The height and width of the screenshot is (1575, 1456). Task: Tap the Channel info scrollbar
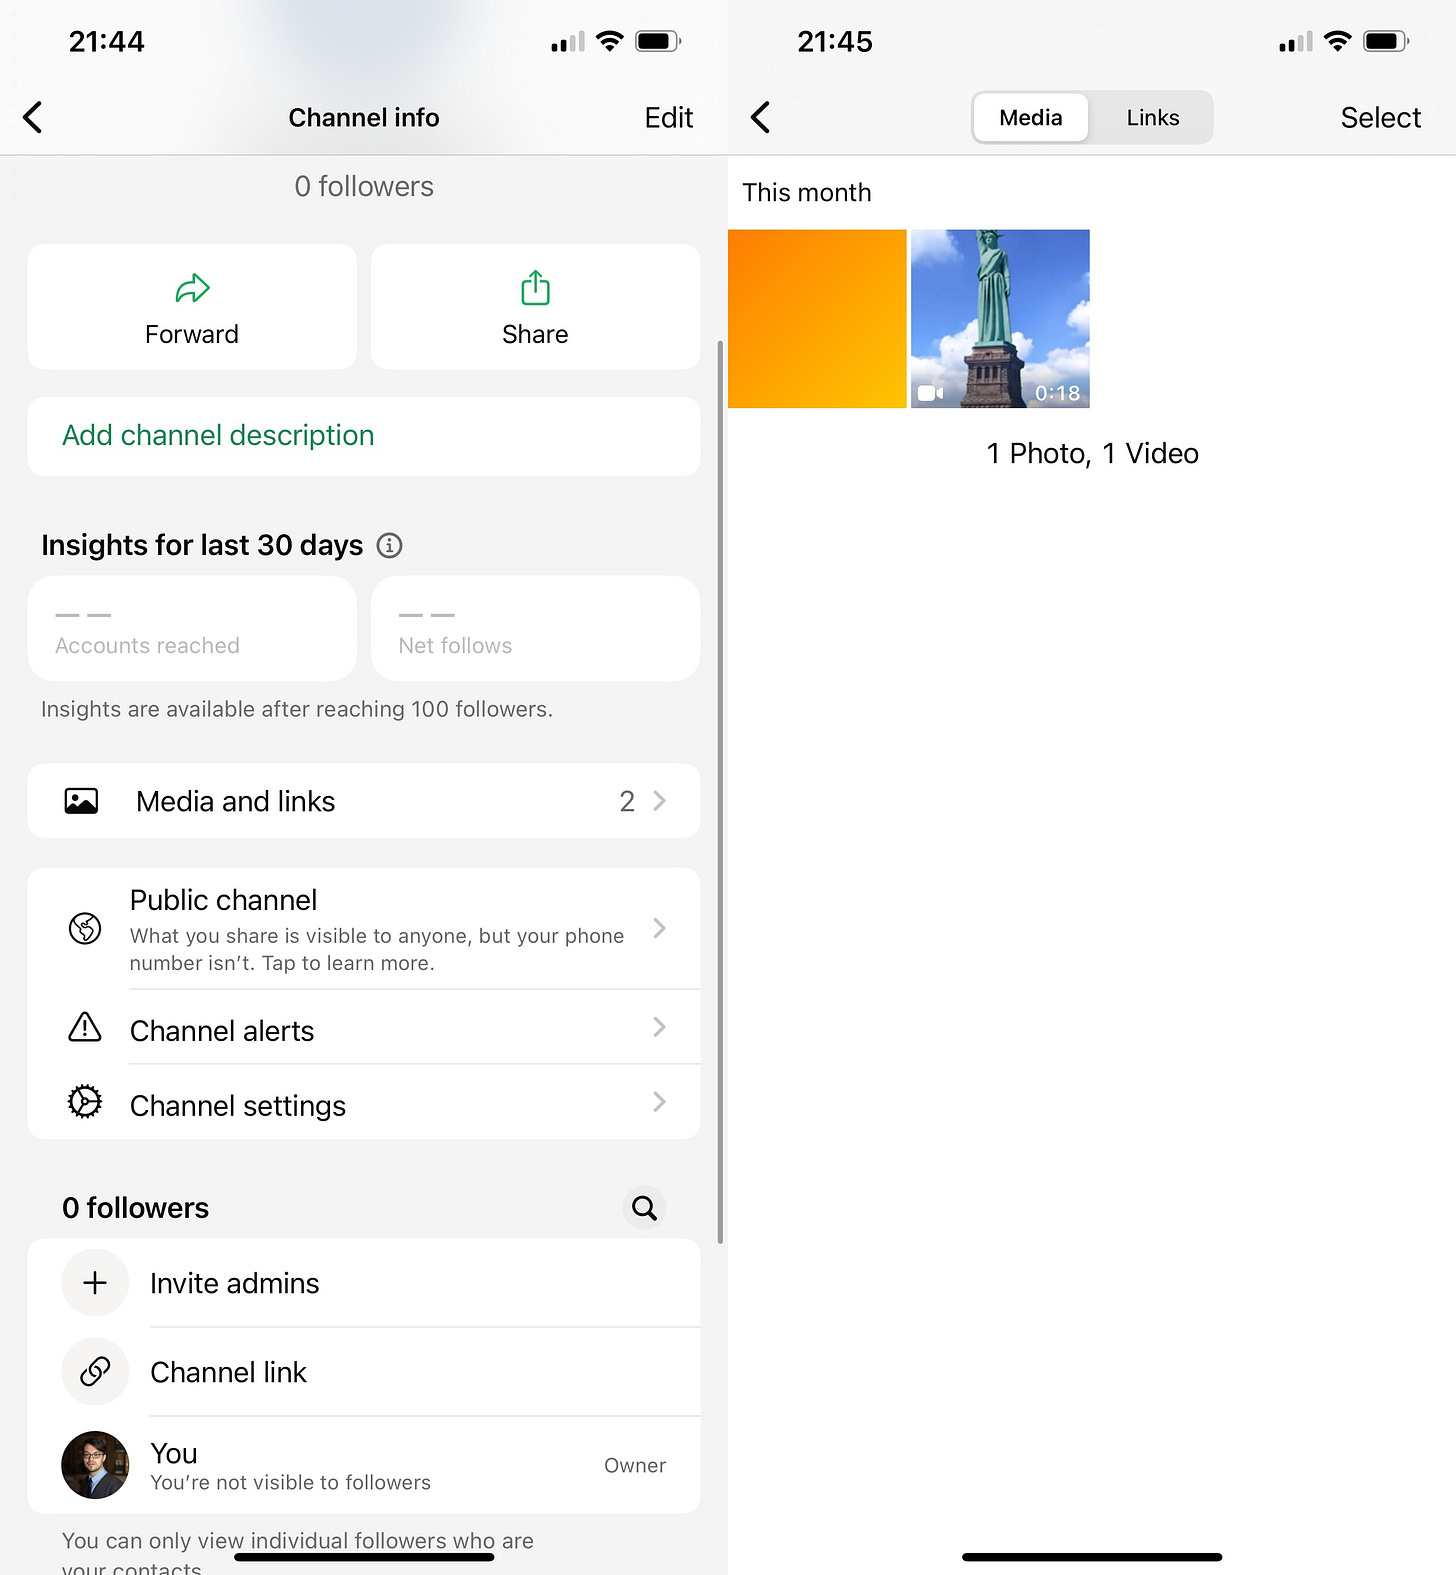720,792
